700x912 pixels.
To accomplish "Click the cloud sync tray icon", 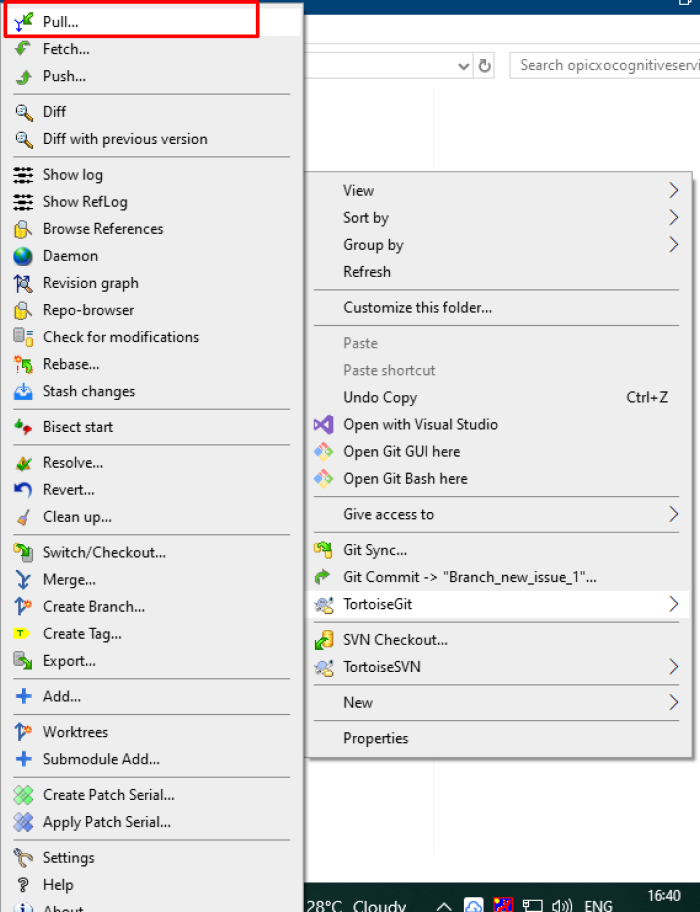I will point(473,906).
